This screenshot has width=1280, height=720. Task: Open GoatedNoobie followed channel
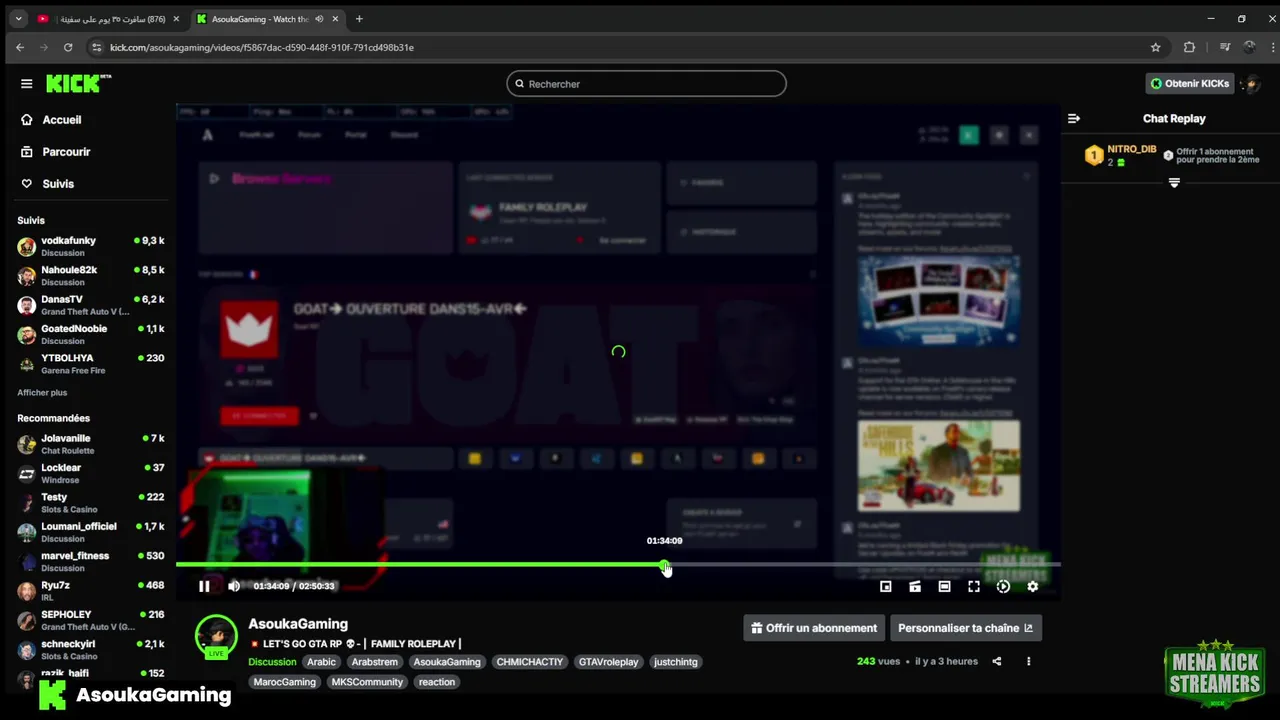click(90, 334)
